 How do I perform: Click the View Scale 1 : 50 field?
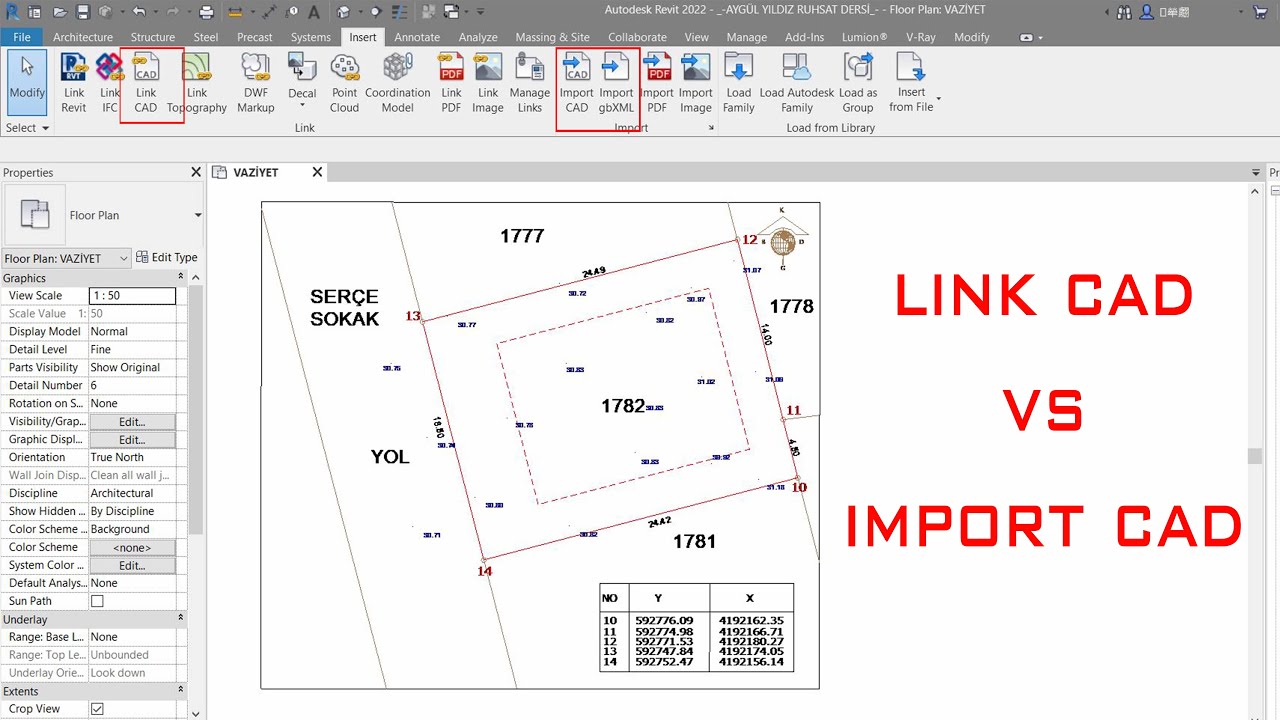click(x=132, y=296)
